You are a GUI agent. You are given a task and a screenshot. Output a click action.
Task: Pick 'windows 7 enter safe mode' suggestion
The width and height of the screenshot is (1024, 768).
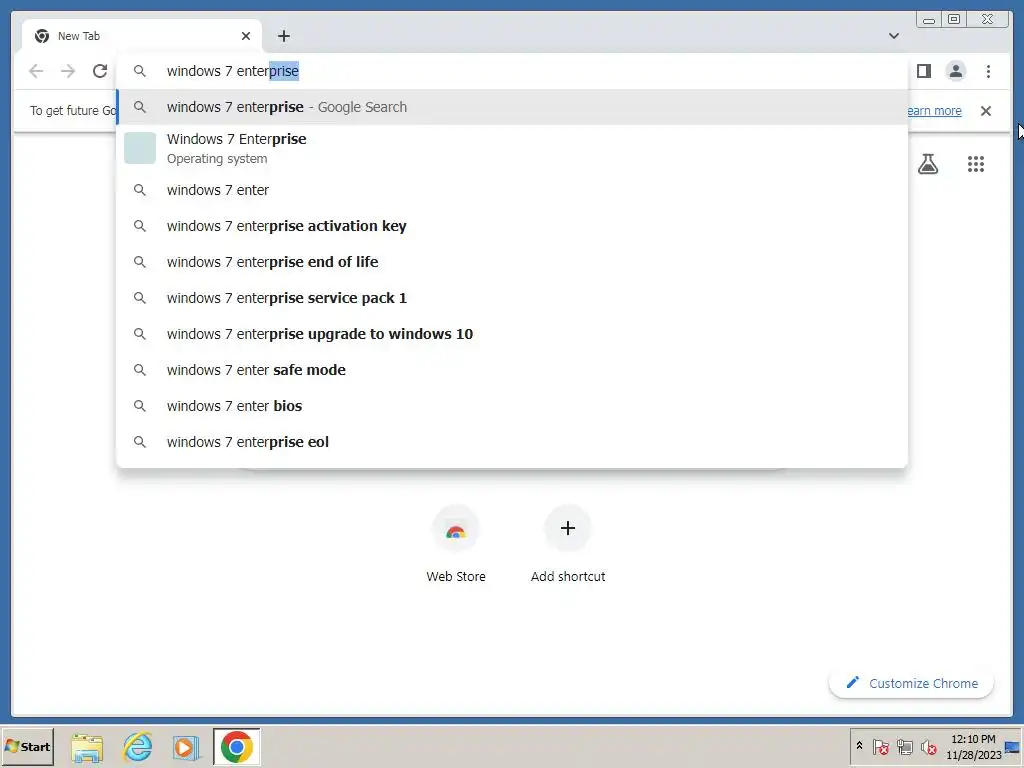(512, 370)
